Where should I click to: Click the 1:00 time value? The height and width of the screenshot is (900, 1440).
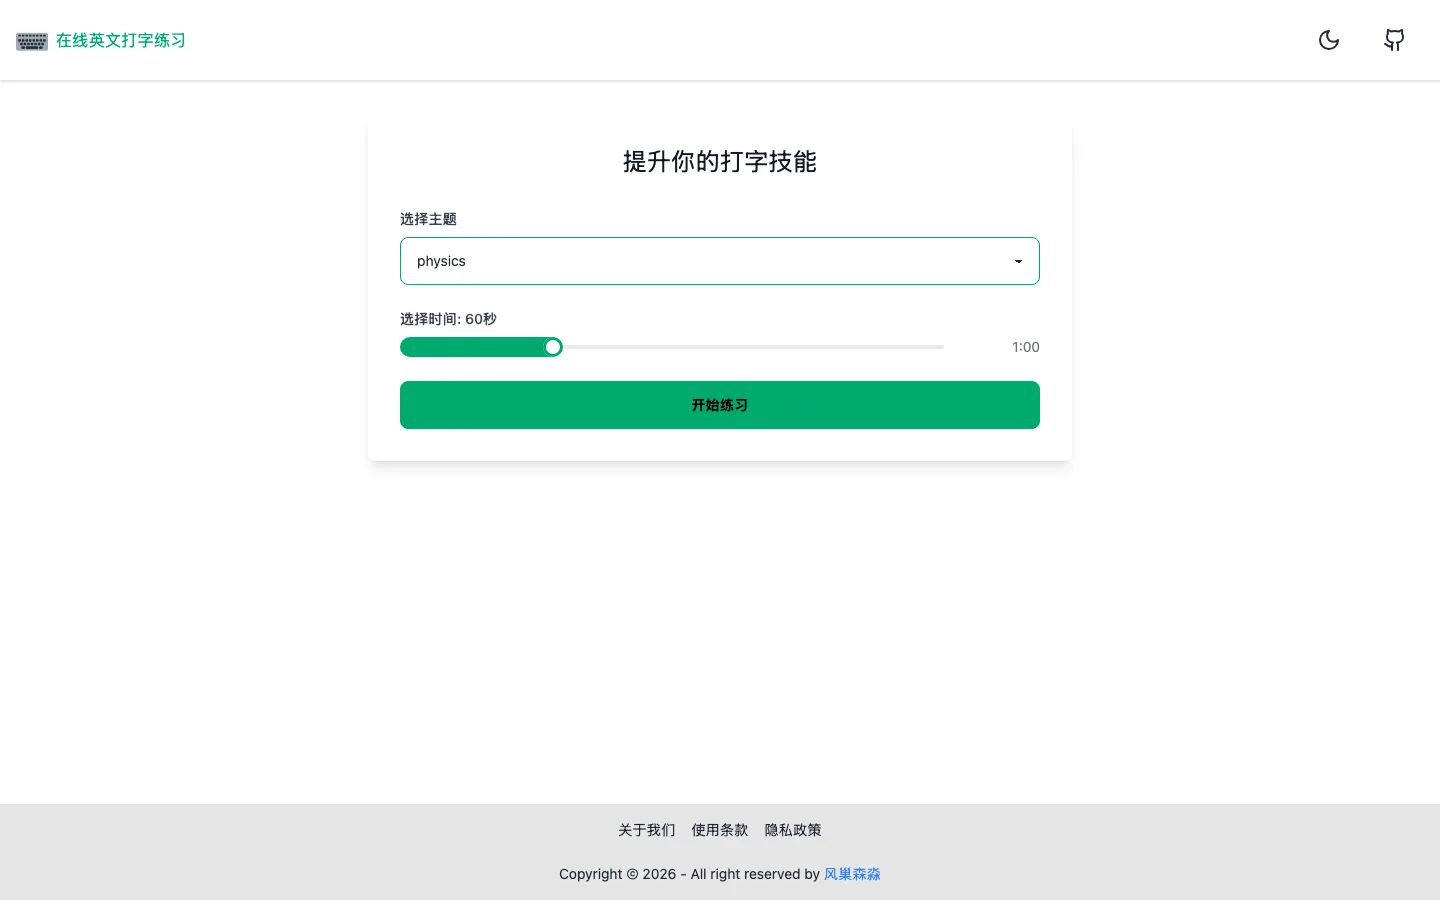click(x=1026, y=347)
